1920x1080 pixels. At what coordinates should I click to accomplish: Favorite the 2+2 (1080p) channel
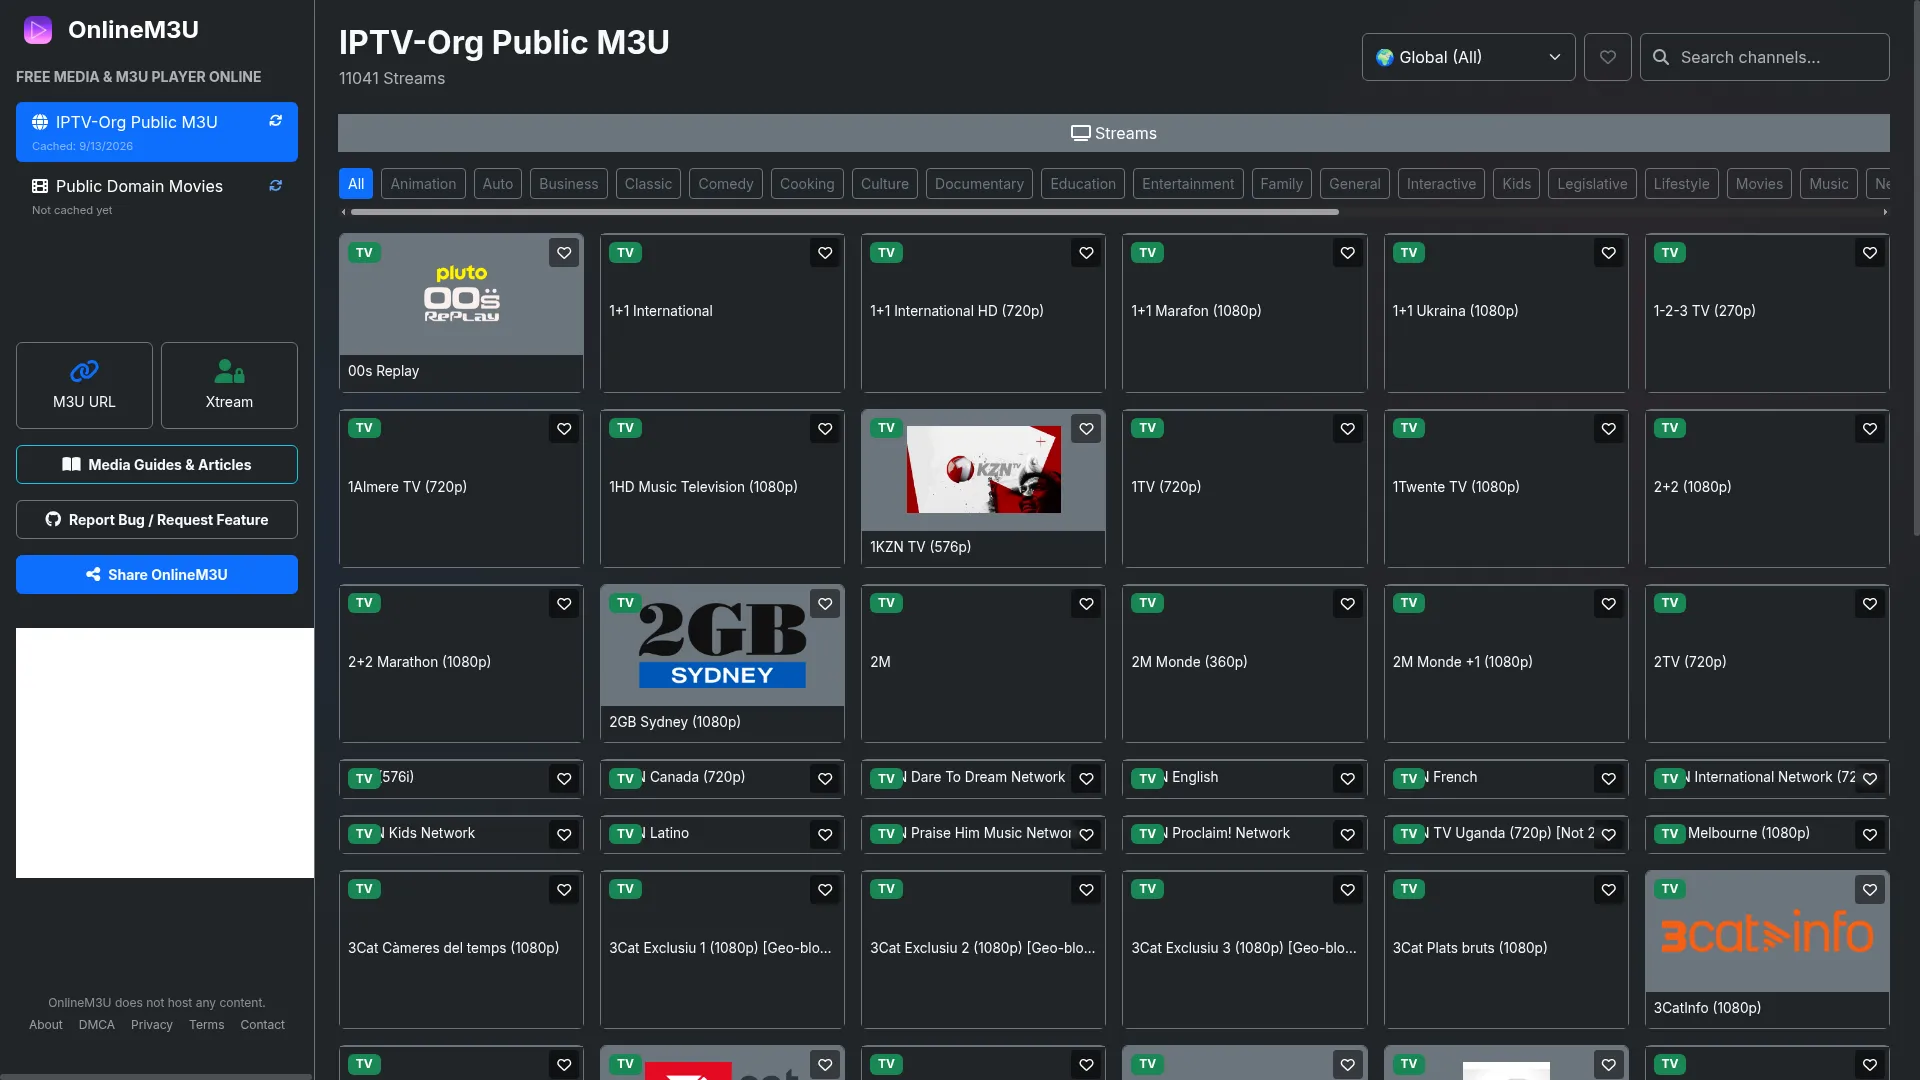[1870, 429]
